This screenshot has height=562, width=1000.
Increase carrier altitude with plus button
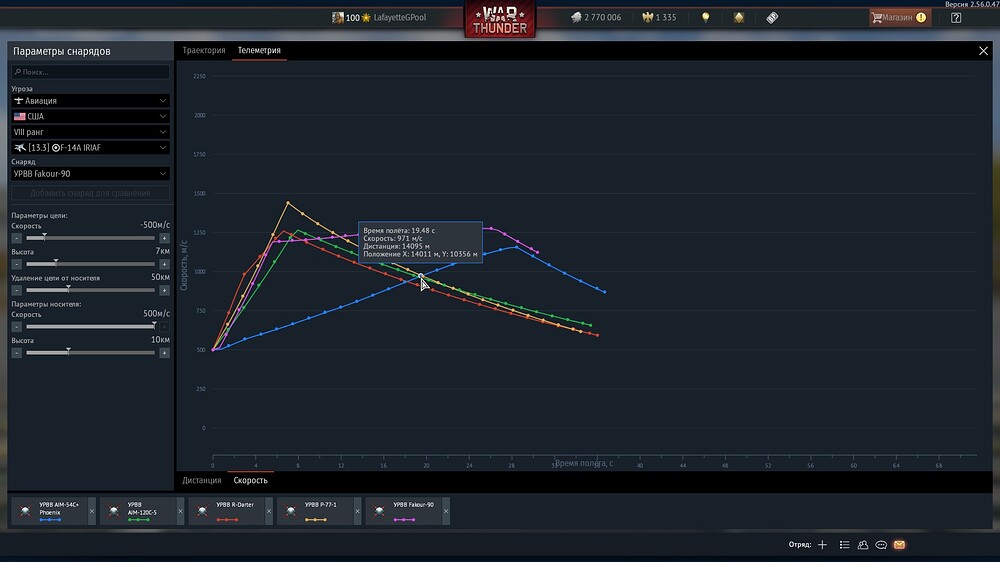[x=165, y=353]
